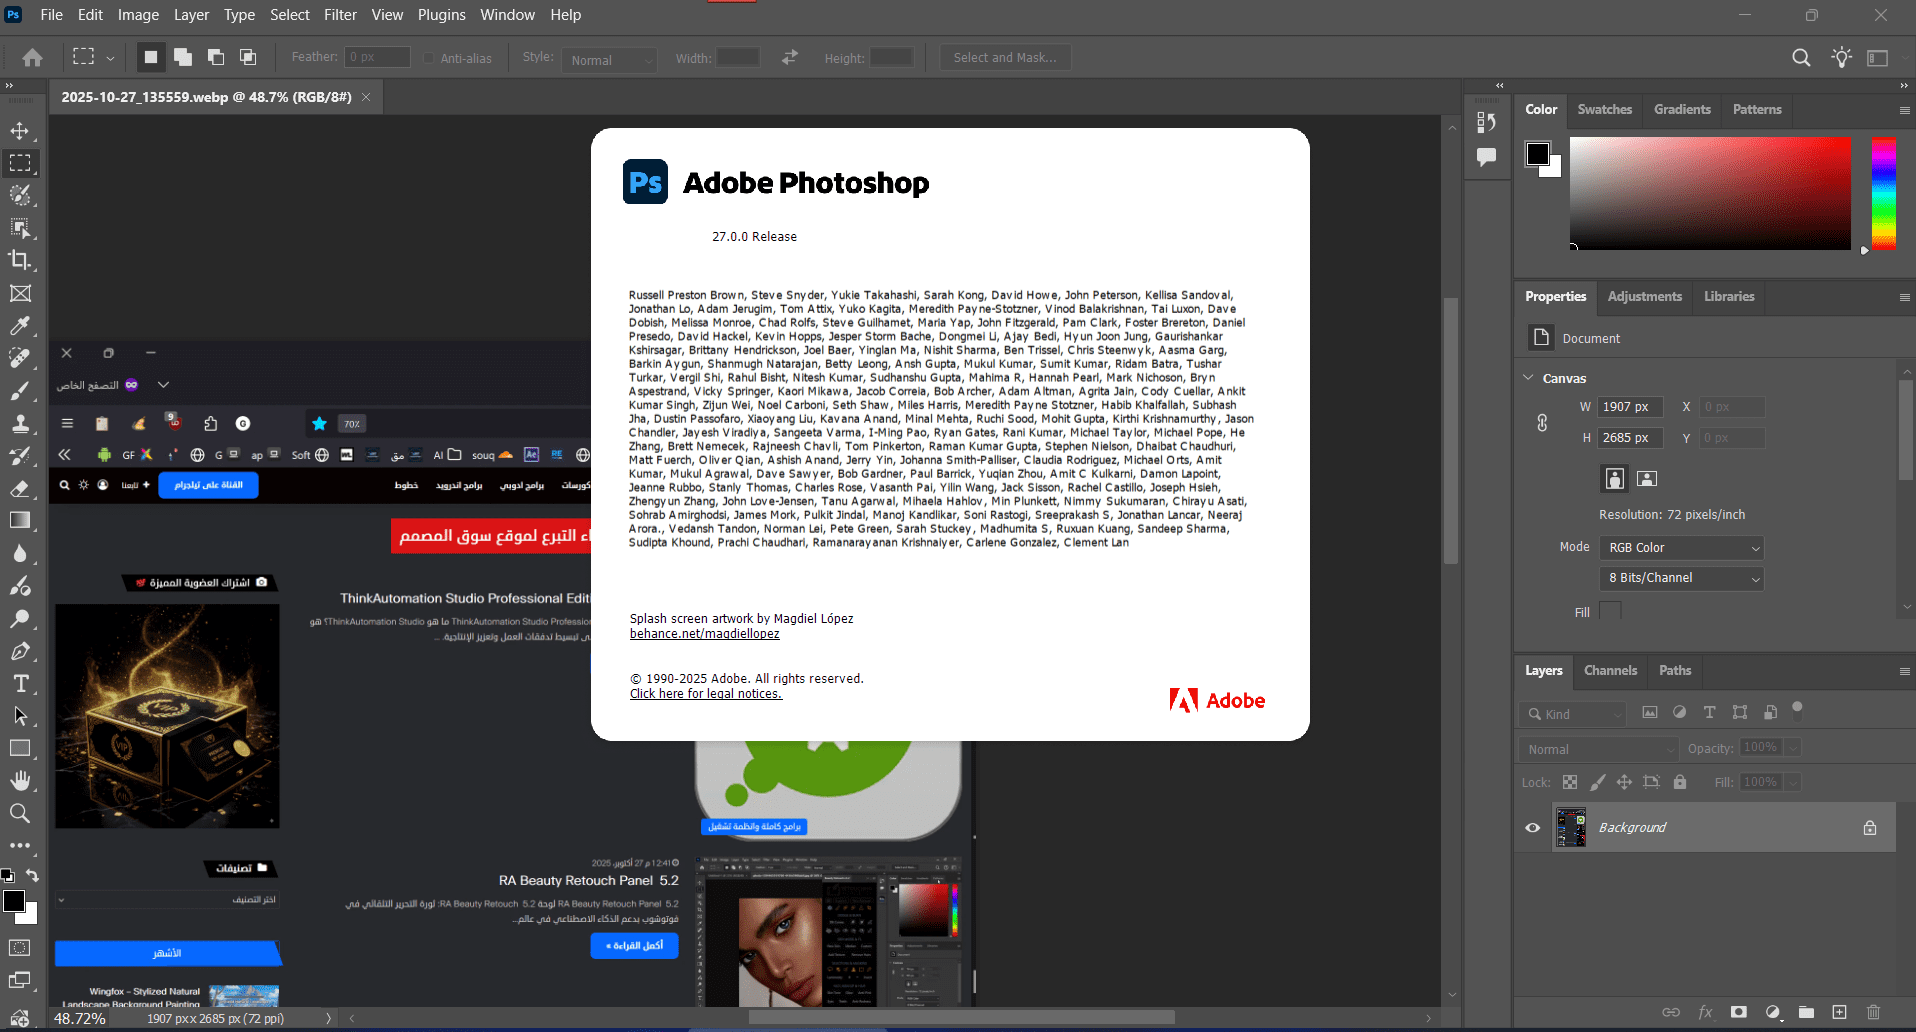The image size is (1916, 1032).
Task: Select the Horizontal Type tool
Action: [20, 684]
